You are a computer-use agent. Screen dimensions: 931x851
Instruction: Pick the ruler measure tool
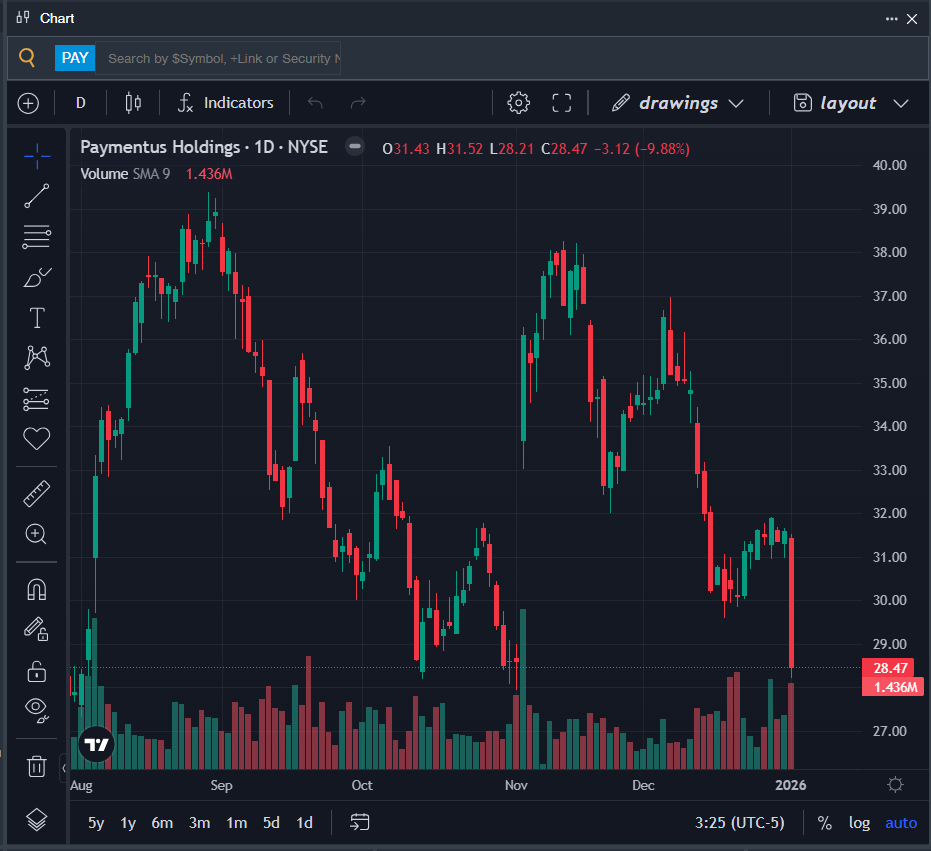(37, 493)
